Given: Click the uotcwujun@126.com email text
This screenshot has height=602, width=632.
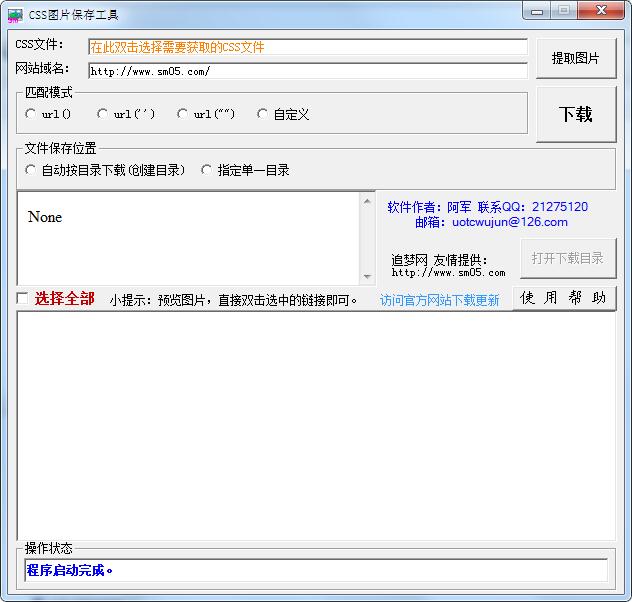Looking at the screenshot, I should pyautogui.click(x=510, y=222).
